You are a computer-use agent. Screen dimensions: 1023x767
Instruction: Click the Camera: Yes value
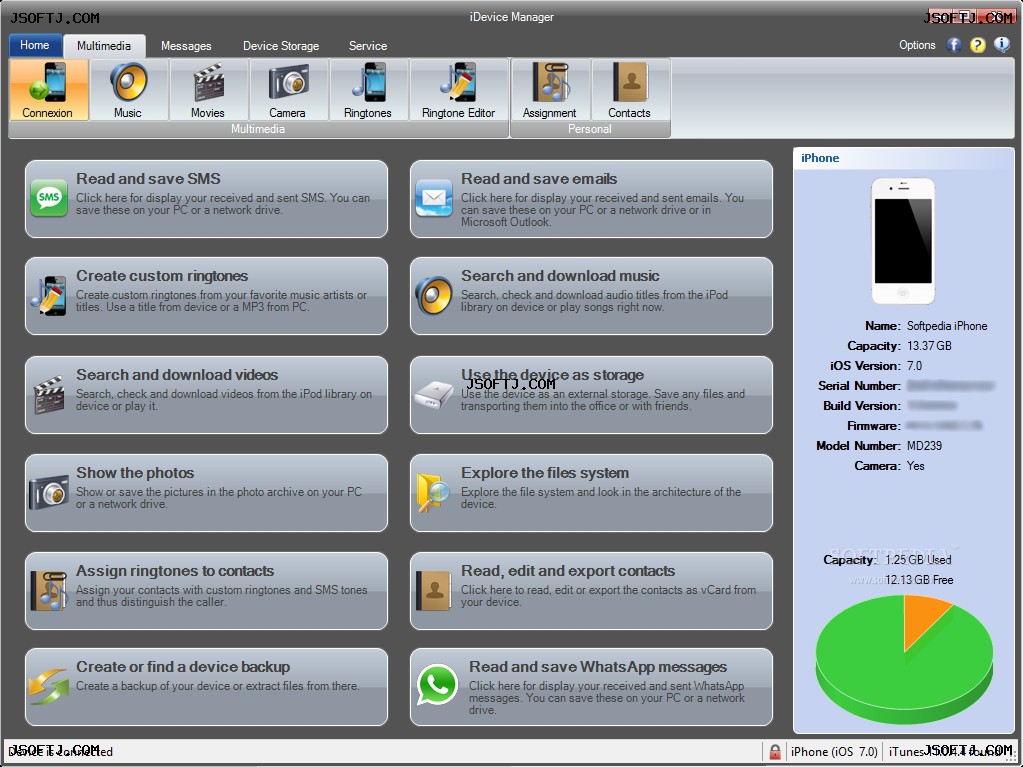click(x=915, y=466)
